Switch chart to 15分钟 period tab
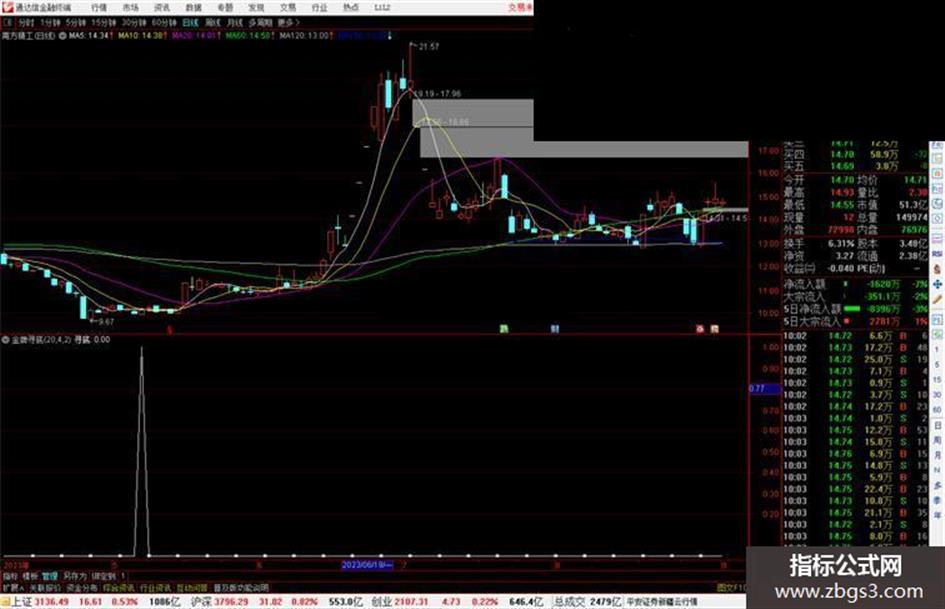 point(104,23)
